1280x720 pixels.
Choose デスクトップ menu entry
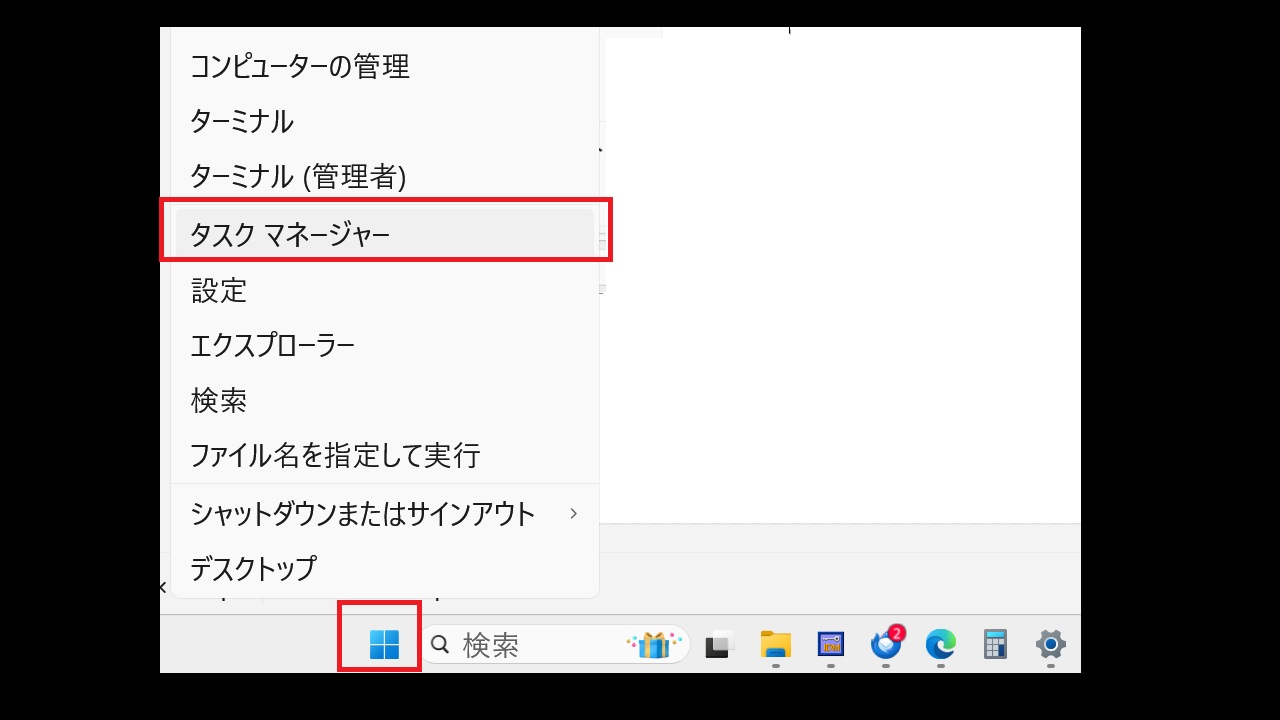(385, 569)
